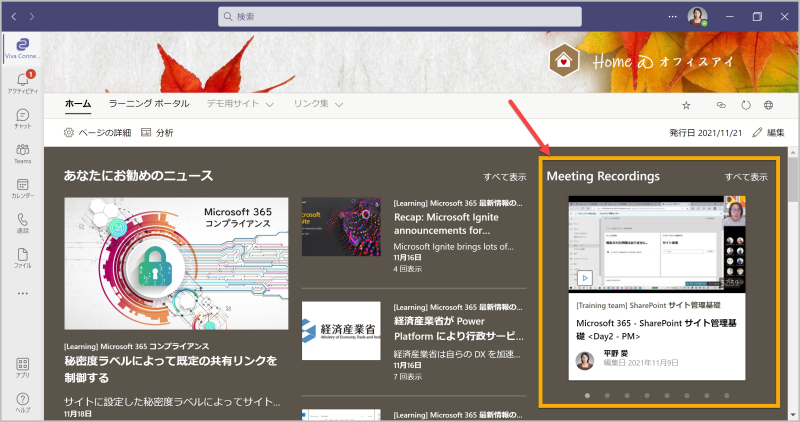Reload the page with refresh icon

746,105
